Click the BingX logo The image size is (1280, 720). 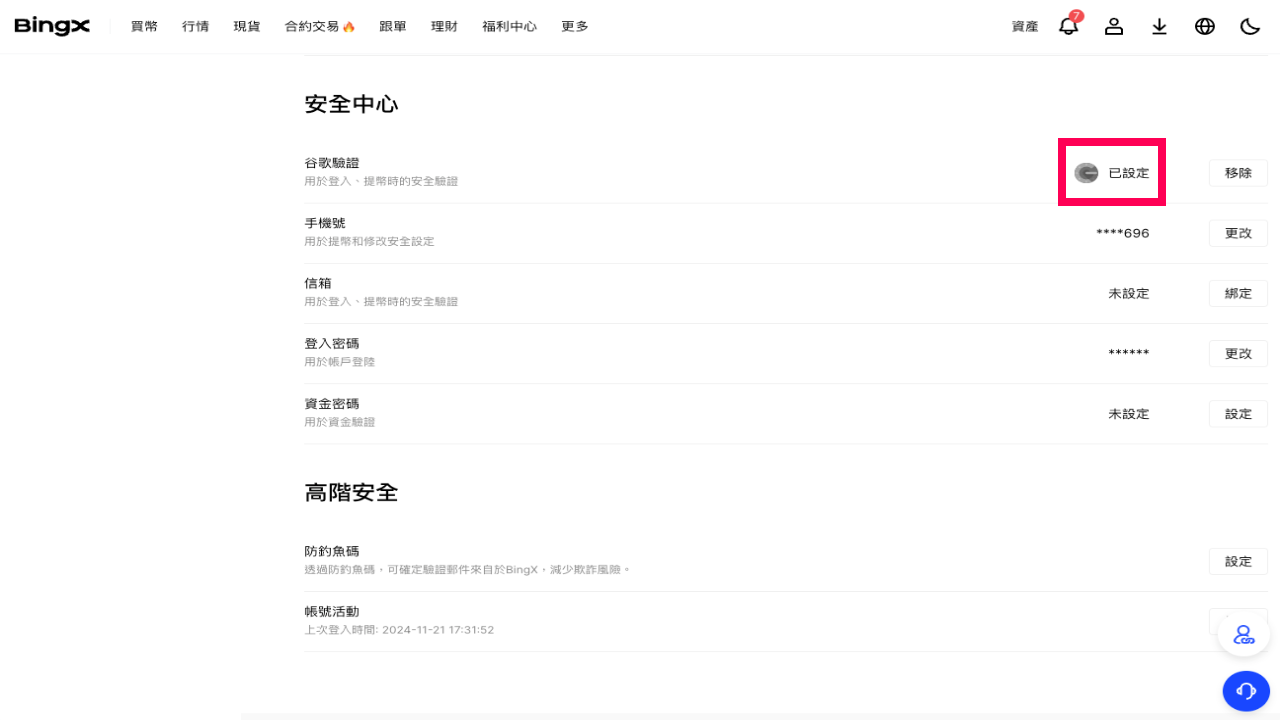click(x=52, y=26)
